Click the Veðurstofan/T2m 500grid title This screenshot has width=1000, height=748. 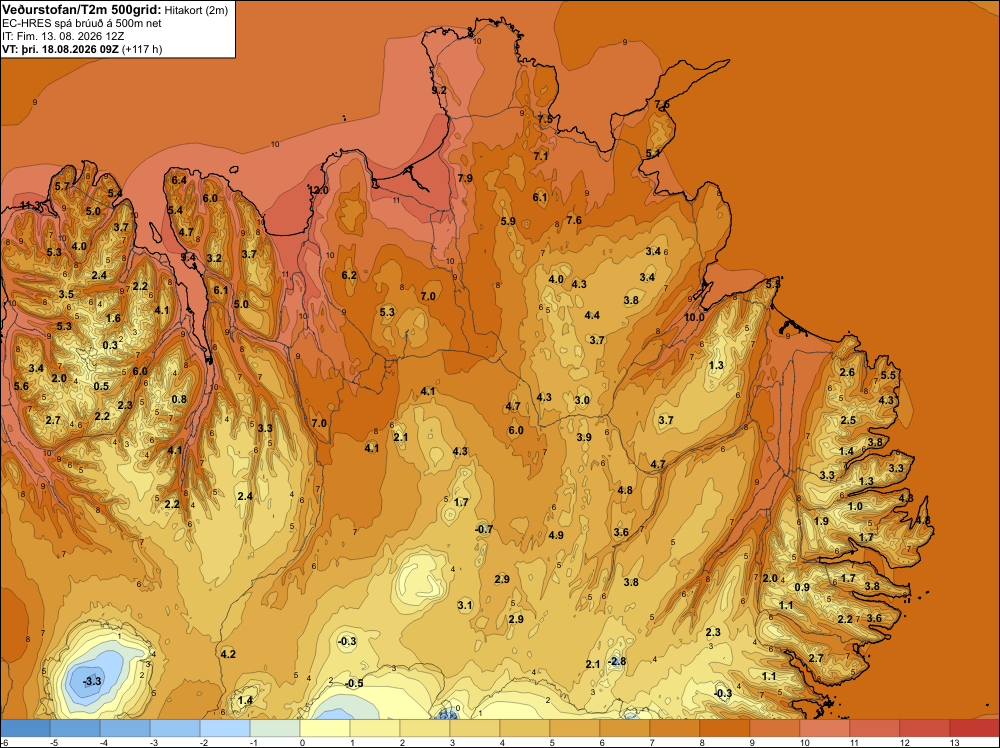point(82,10)
